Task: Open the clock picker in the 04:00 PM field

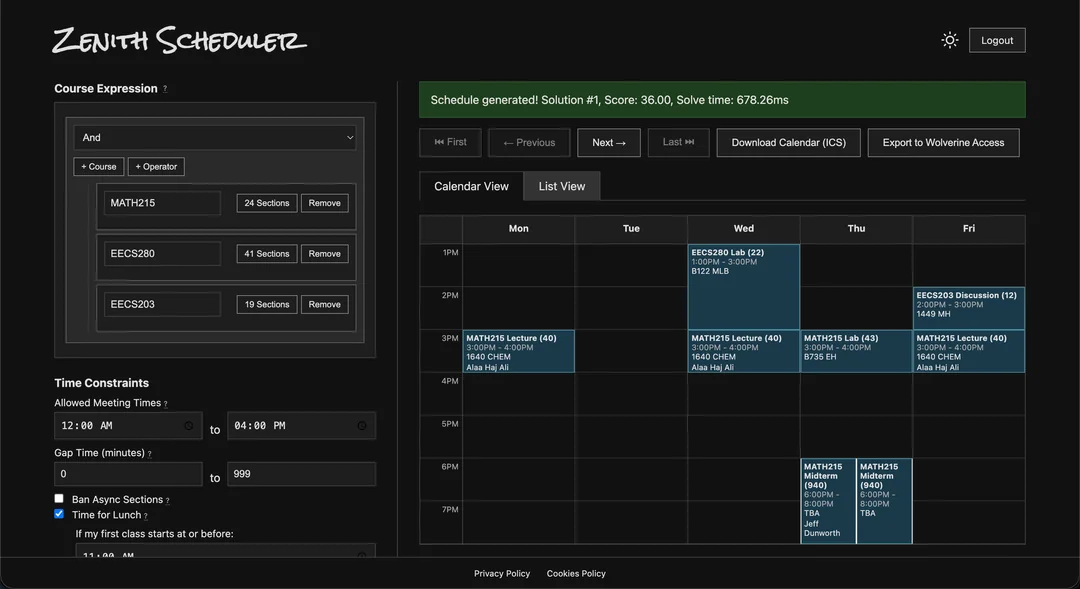Action: 364,426
